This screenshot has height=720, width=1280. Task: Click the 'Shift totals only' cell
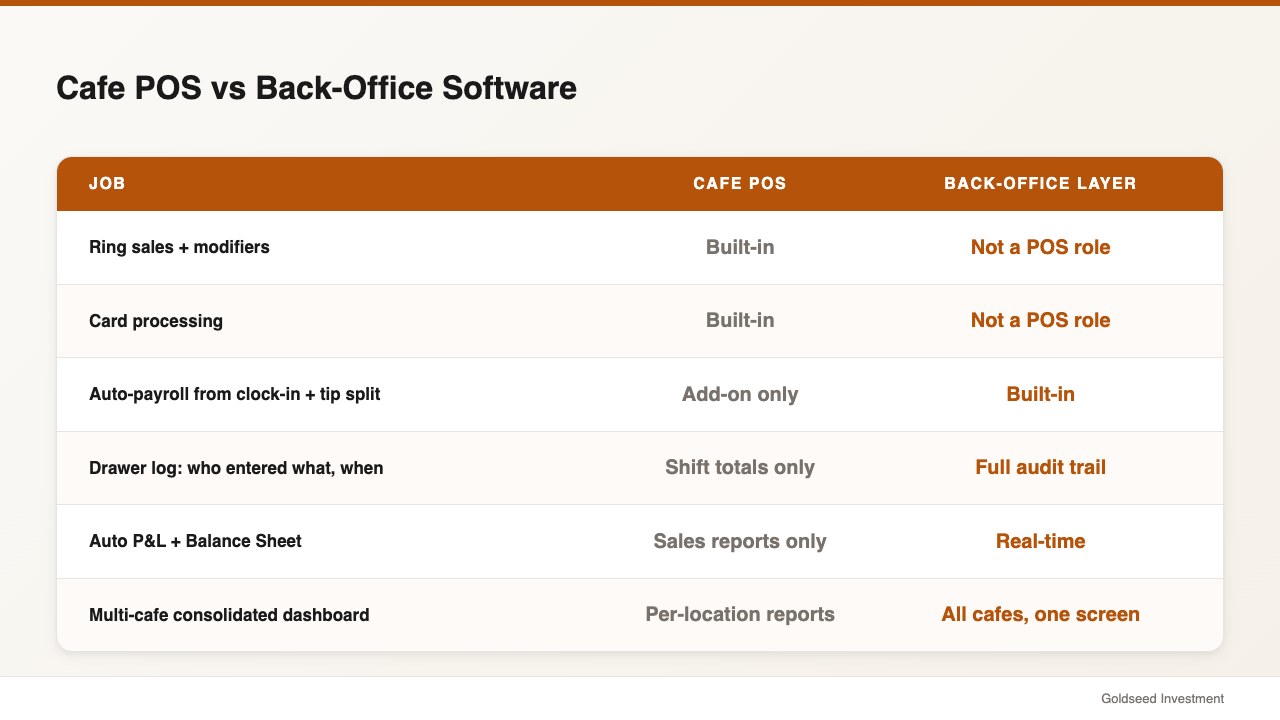point(740,467)
